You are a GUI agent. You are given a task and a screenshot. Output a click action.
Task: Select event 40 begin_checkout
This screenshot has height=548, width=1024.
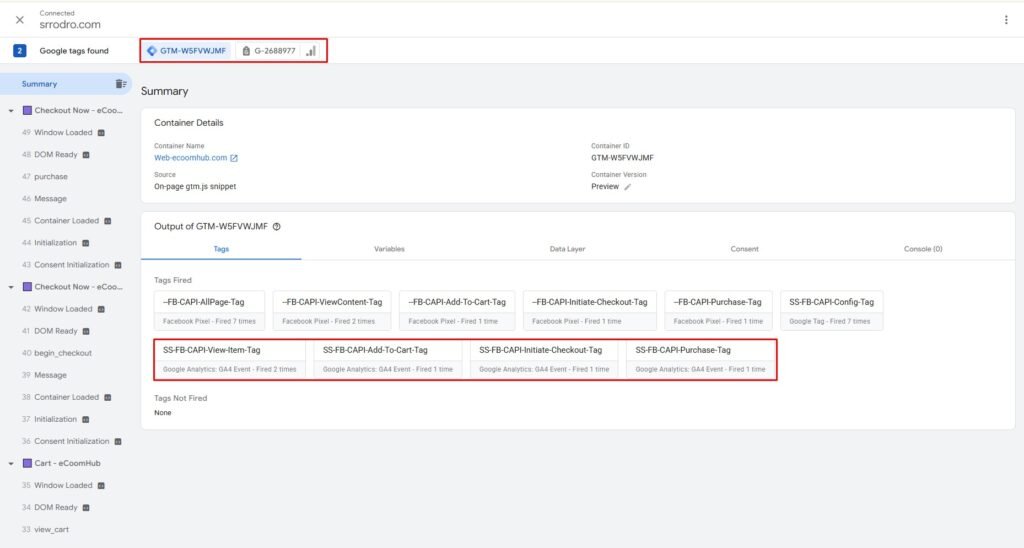[x=56, y=353]
